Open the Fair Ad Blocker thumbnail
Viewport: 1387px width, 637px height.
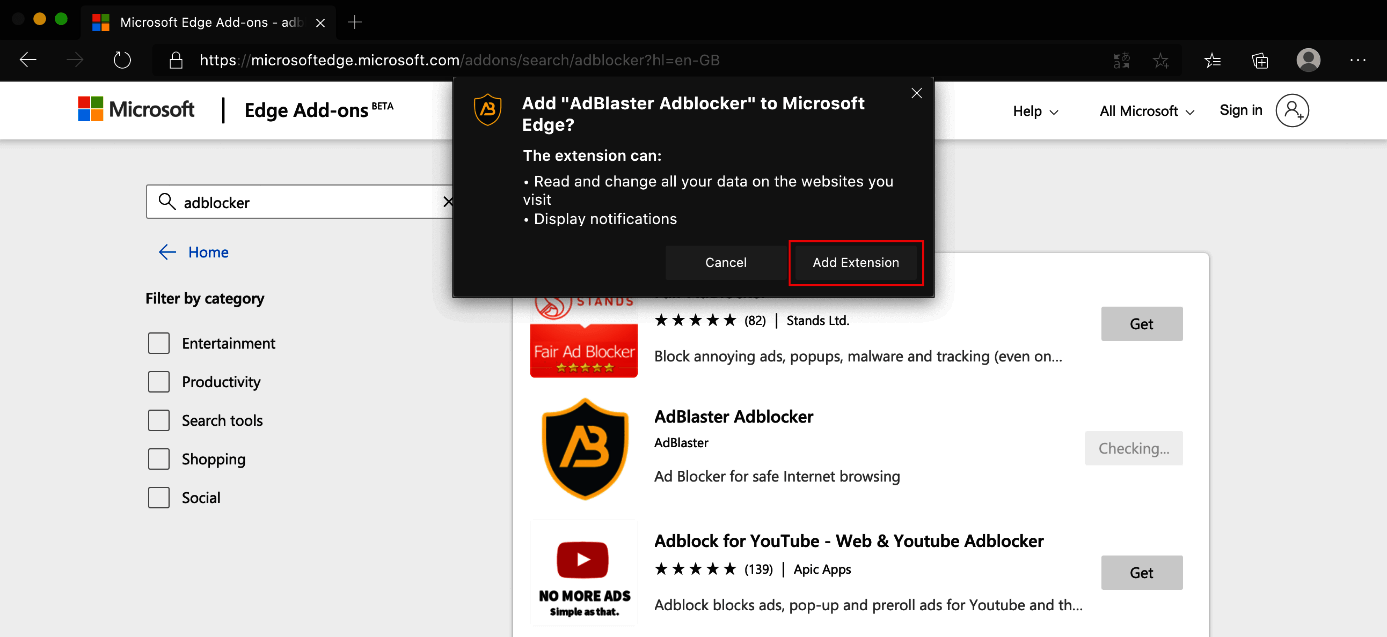[x=584, y=337]
